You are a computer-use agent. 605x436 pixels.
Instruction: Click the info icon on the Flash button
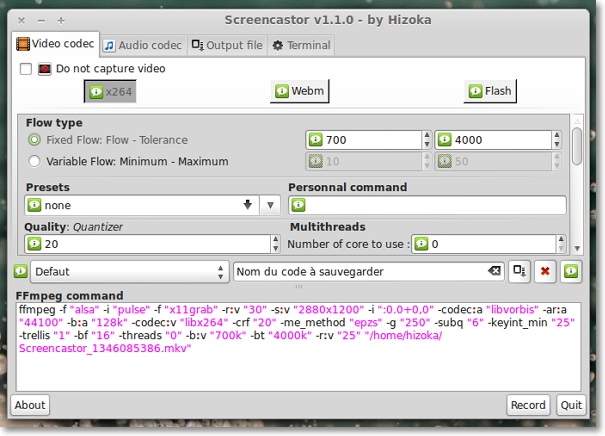[475, 91]
